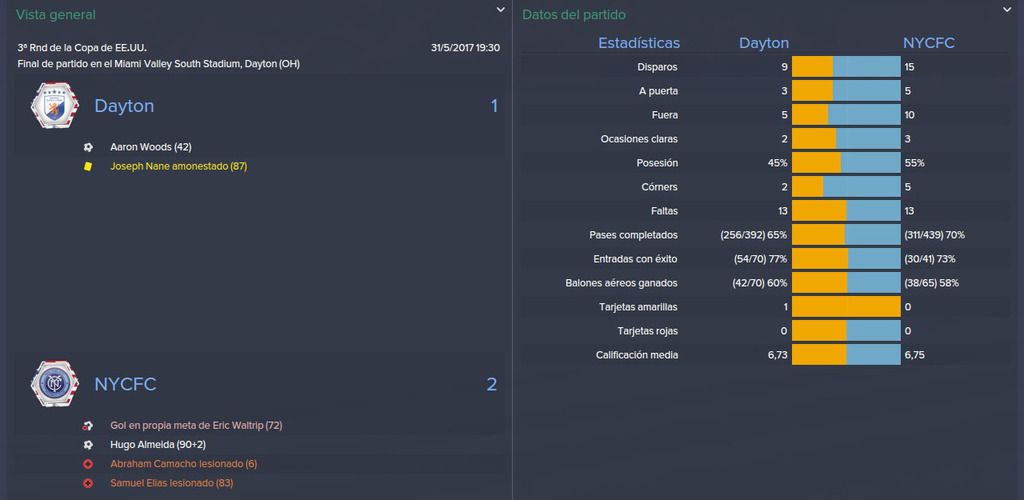
Task: Click the own goal icon for Eric Waltrip
Action: [x=88, y=426]
